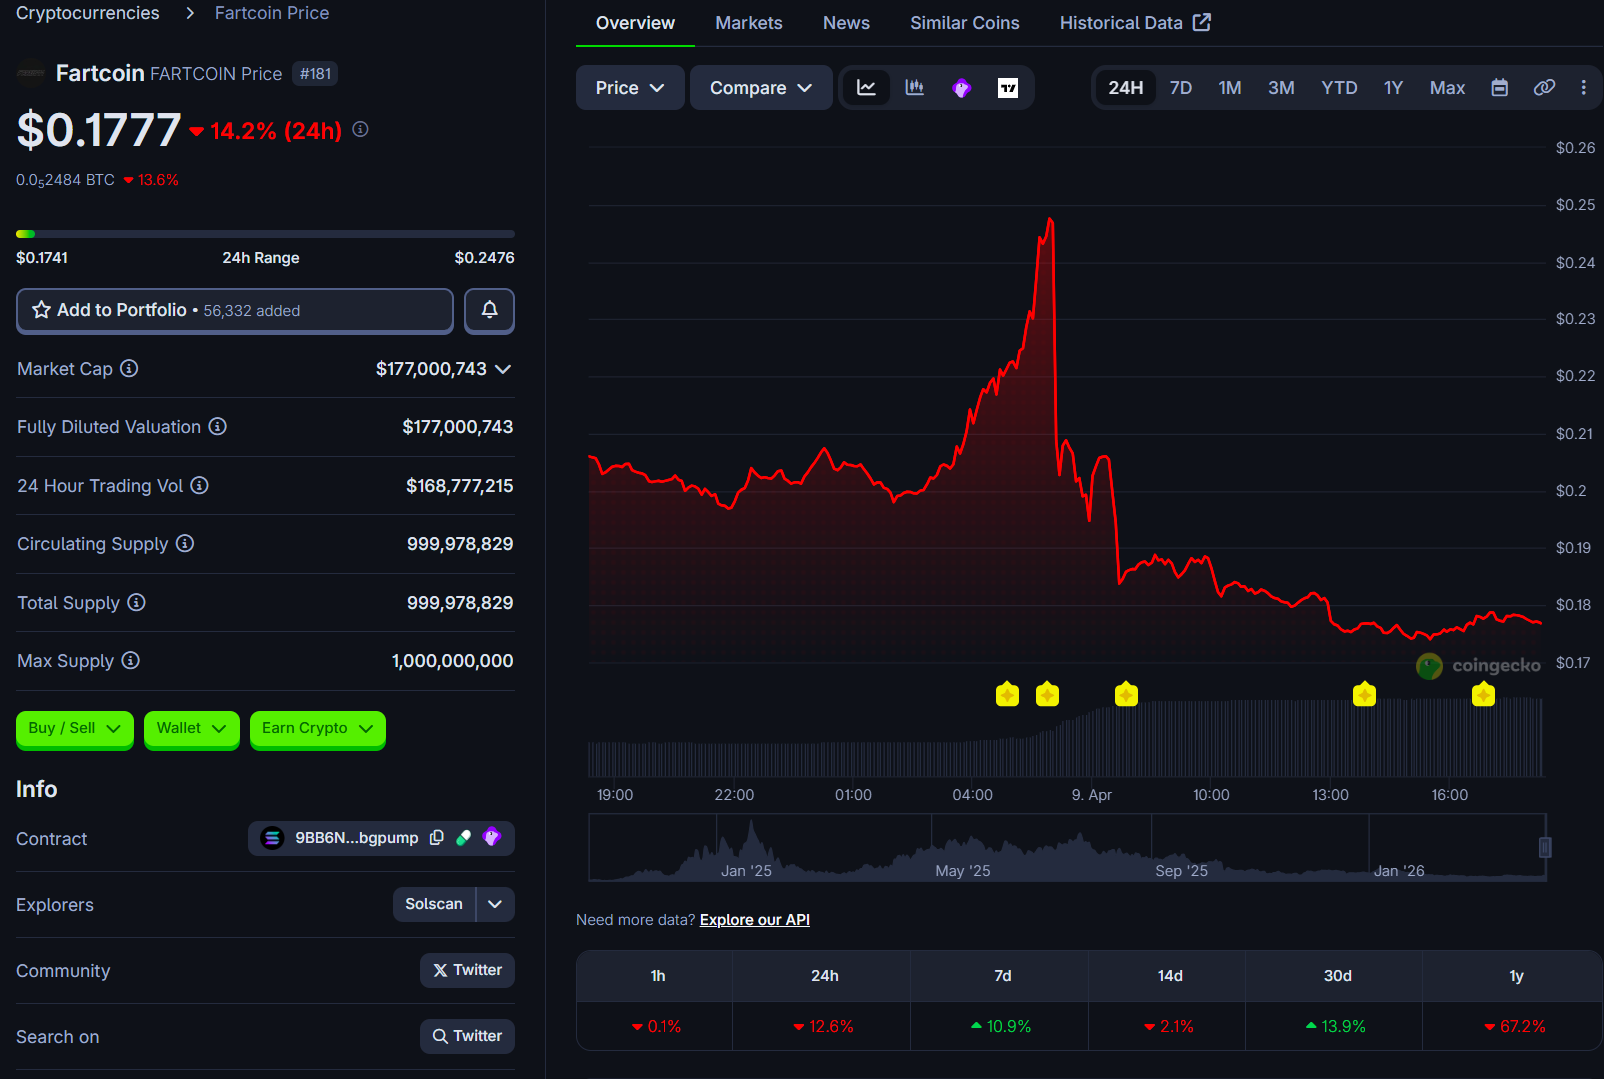Follow the Explore our API link
The image size is (1604, 1079).
pos(754,920)
